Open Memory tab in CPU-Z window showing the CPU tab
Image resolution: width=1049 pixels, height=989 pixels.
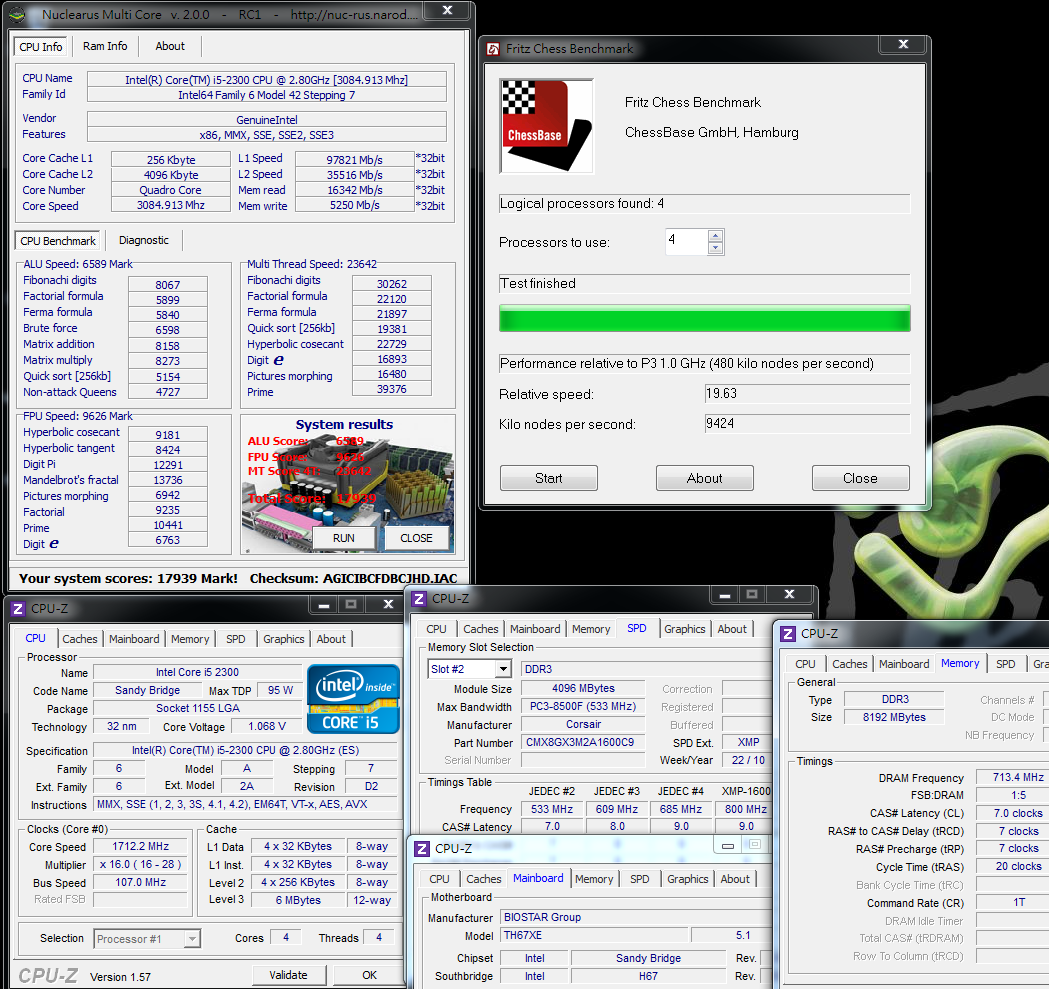click(190, 639)
